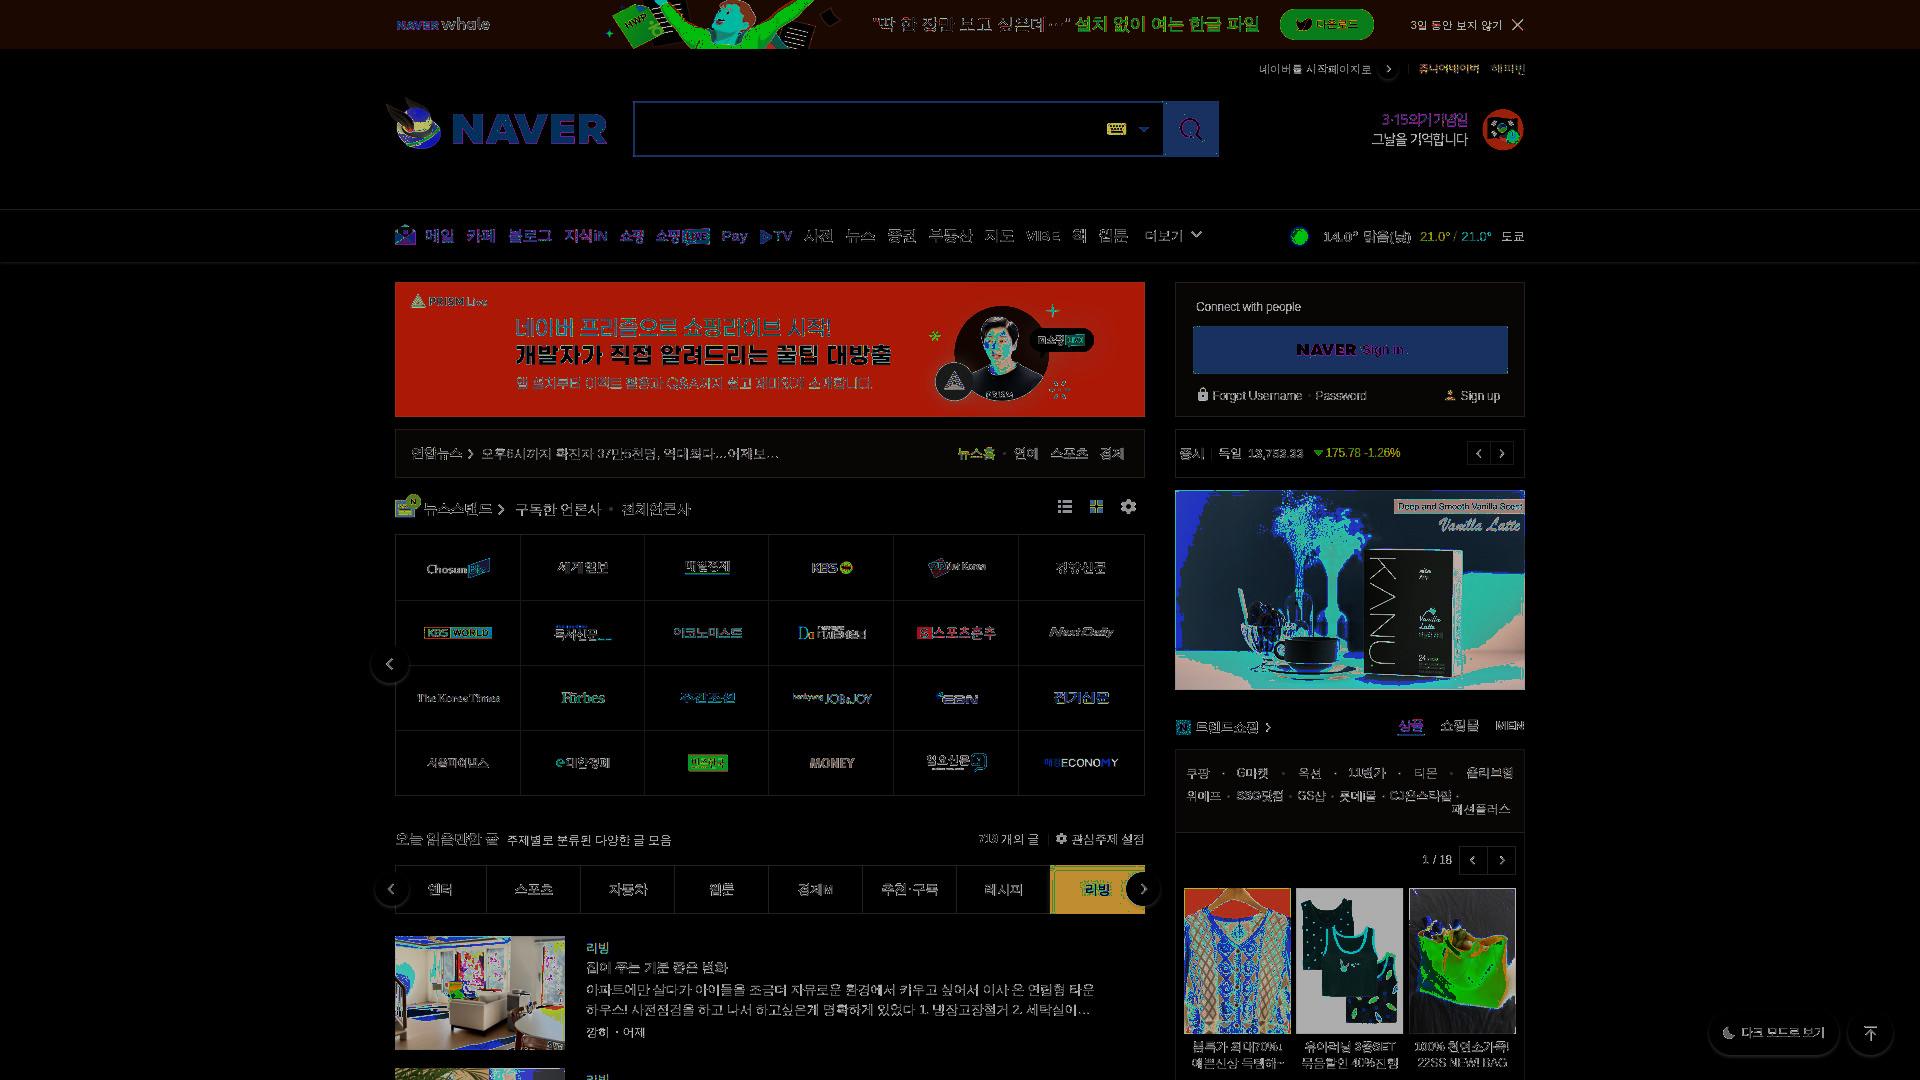This screenshot has width=1920, height=1080.
Task: Close the Whale promotional banner
Action: pyautogui.click(x=1517, y=25)
